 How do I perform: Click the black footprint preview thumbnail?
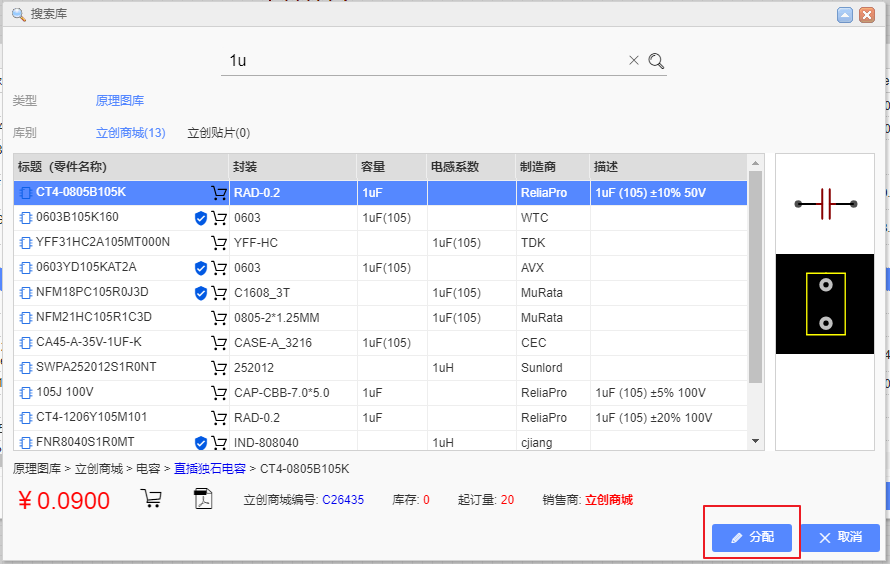pyautogui.click(x=825, y=304)
